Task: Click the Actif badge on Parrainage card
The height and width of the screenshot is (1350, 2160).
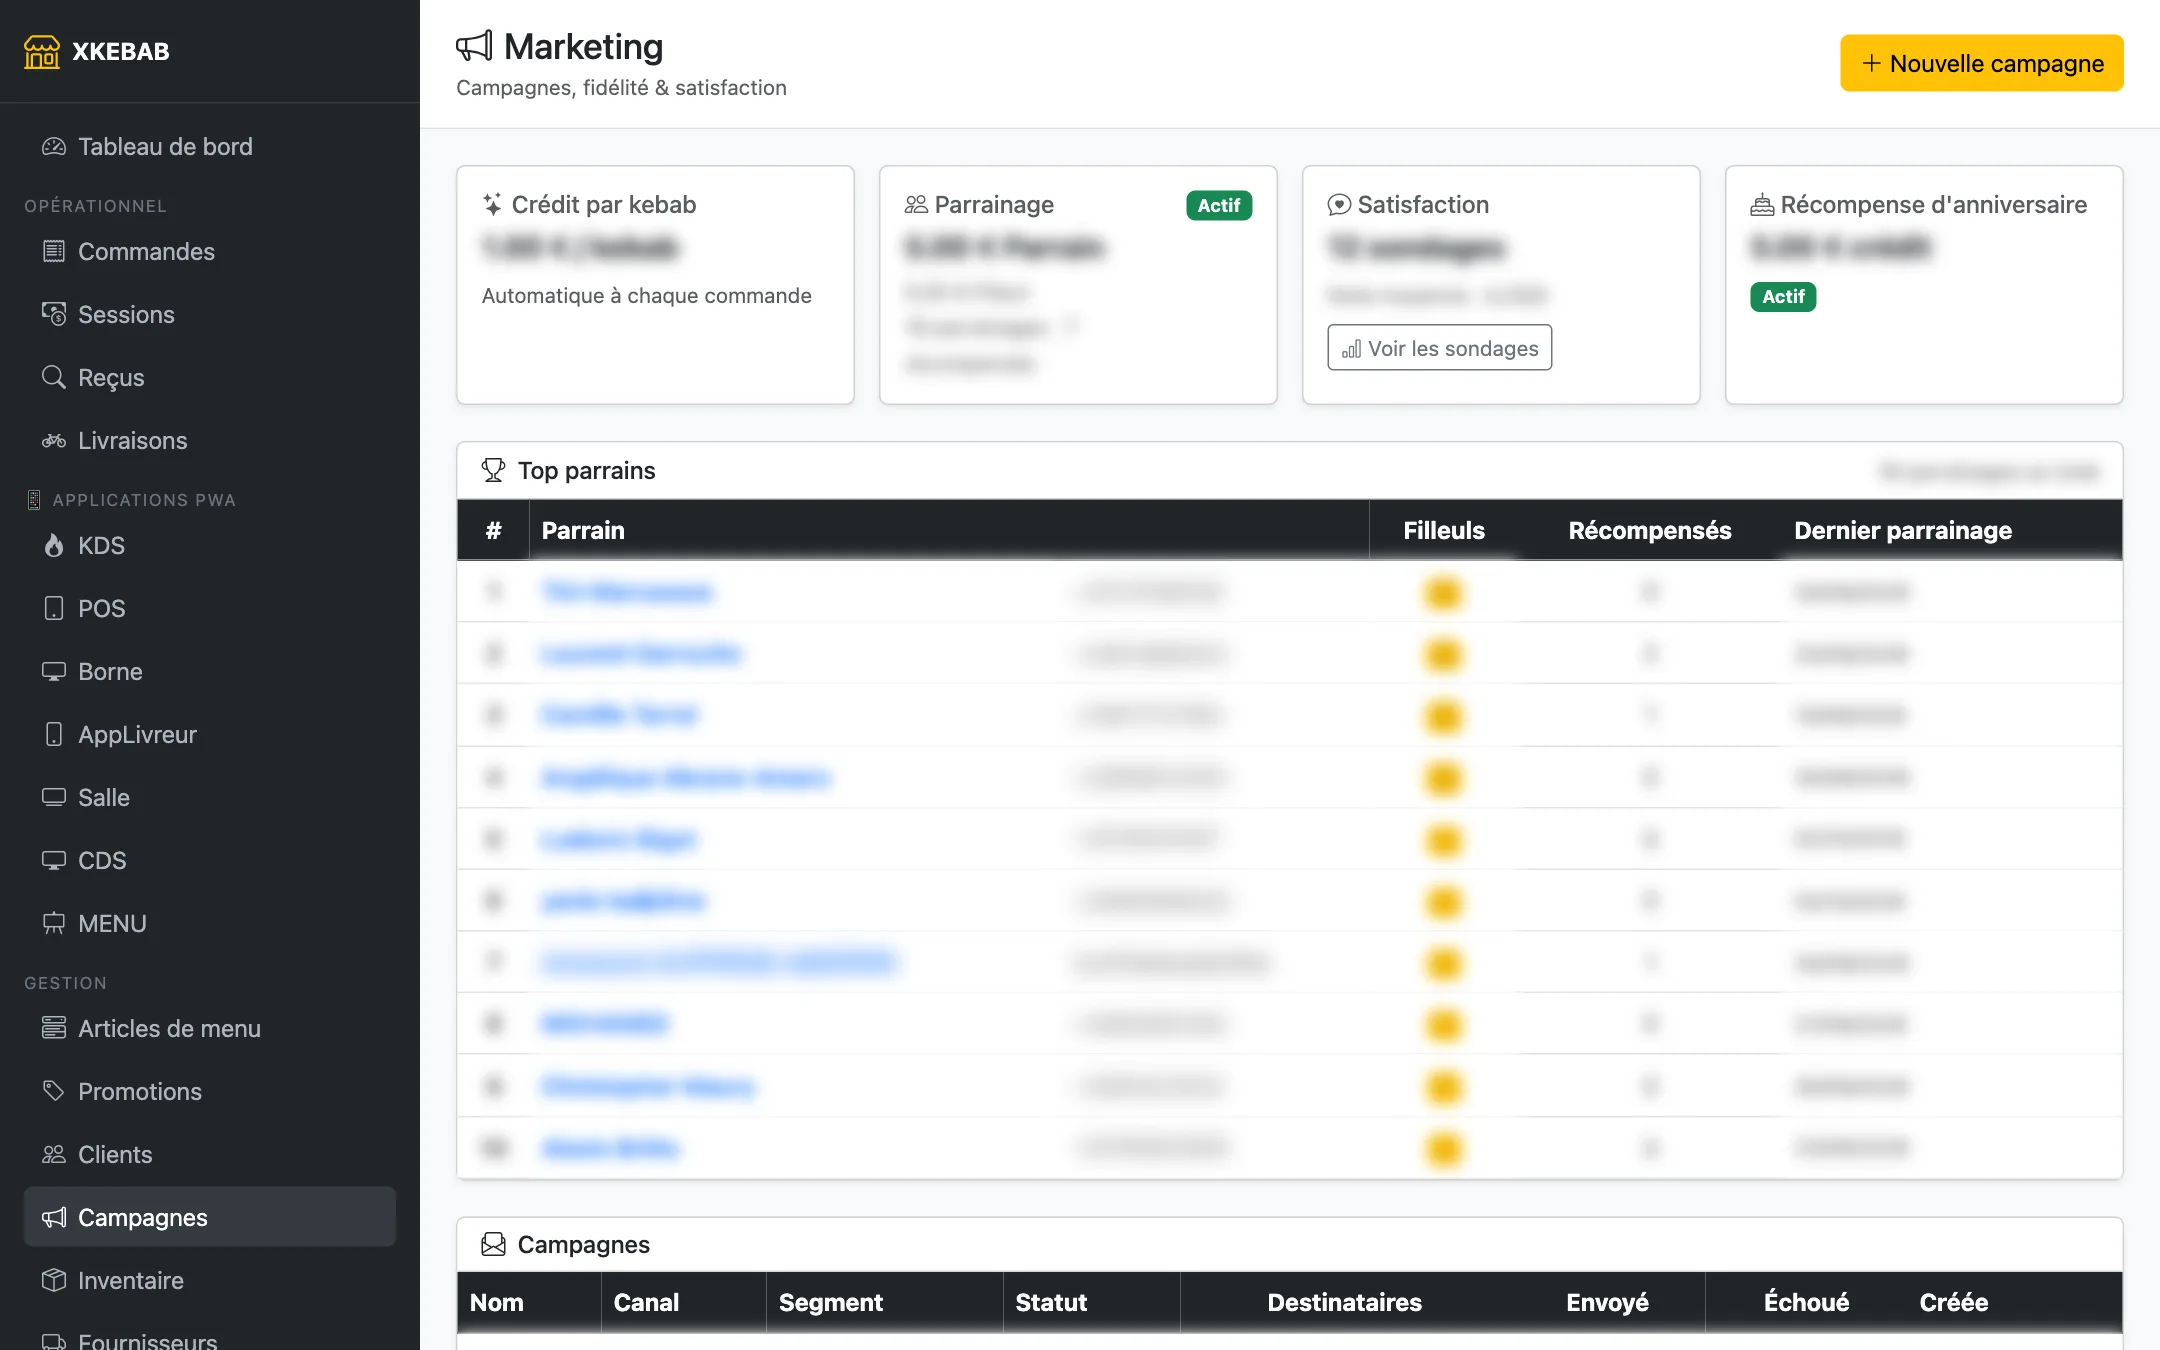Action: pos(1219,205)
